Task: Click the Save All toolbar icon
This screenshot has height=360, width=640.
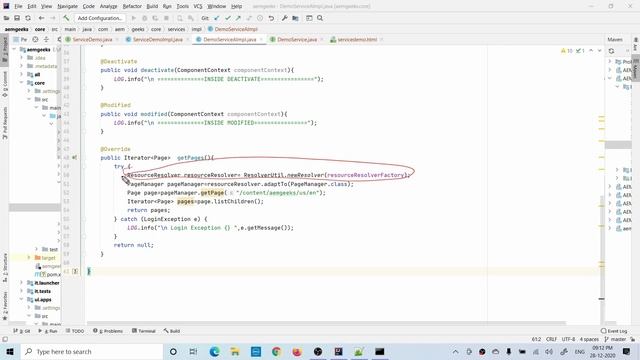Action: (x=17, y=18)
